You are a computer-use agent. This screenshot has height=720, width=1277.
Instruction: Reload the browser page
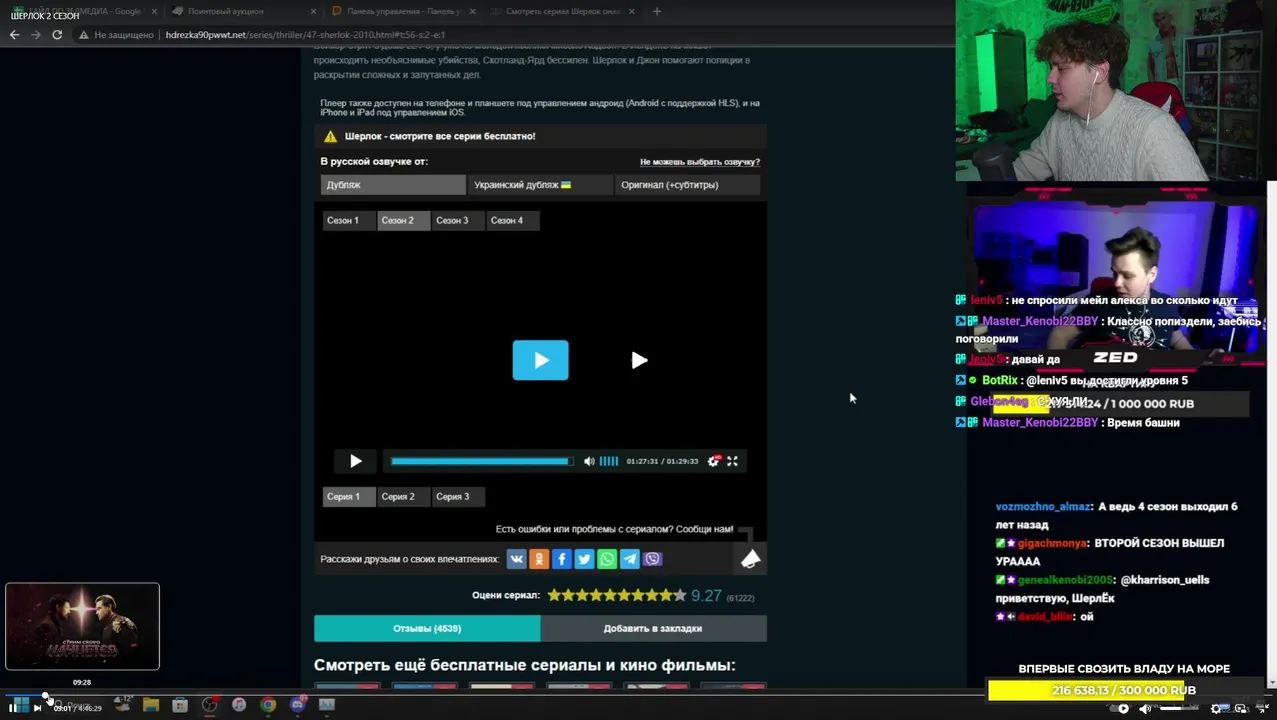57,35
